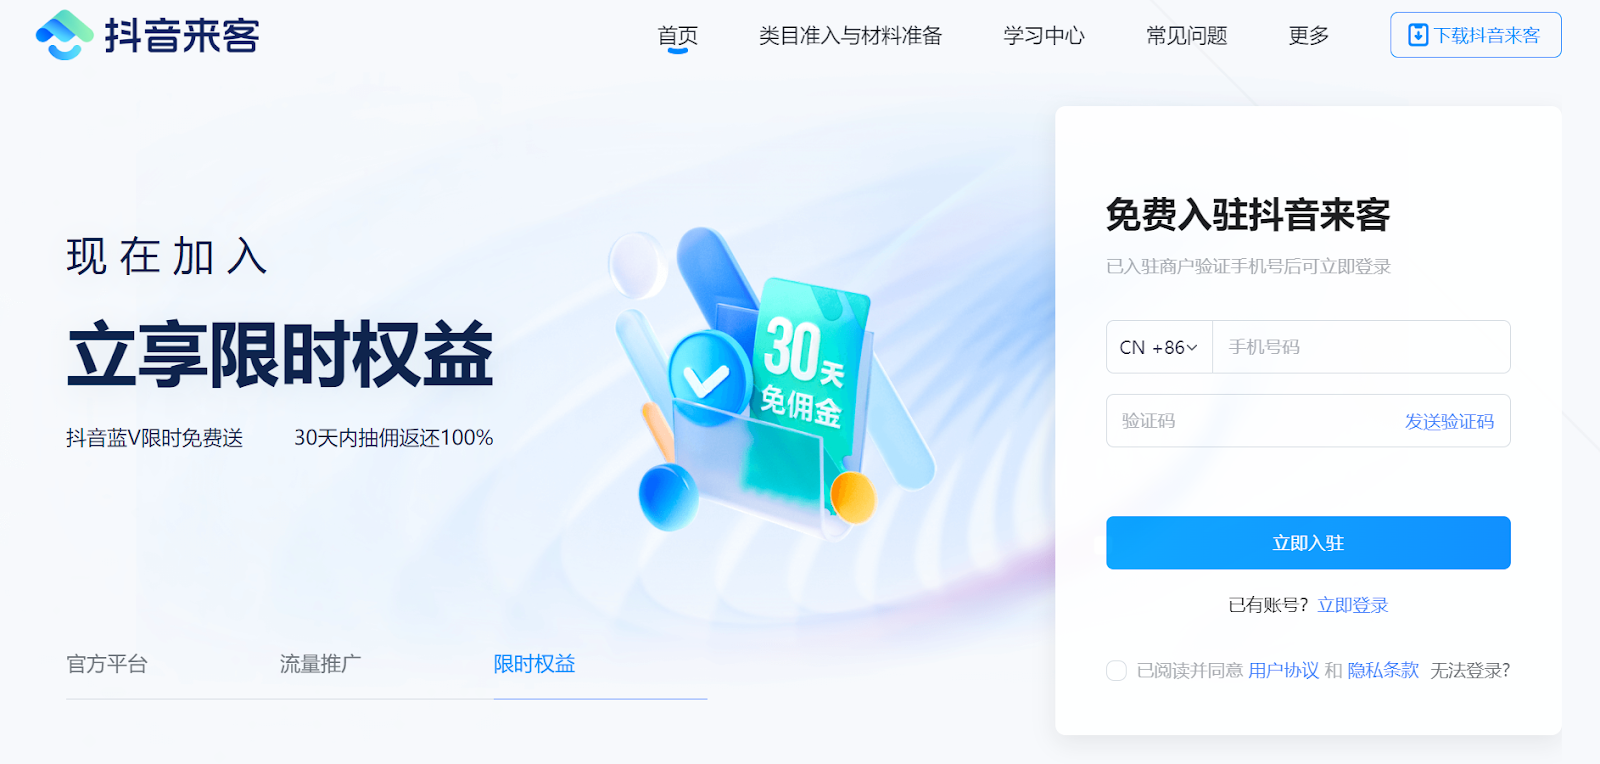This screenshot has height=764, width=1600.
Task: Click the 立即登录 link
Action: coord(1353,605)
